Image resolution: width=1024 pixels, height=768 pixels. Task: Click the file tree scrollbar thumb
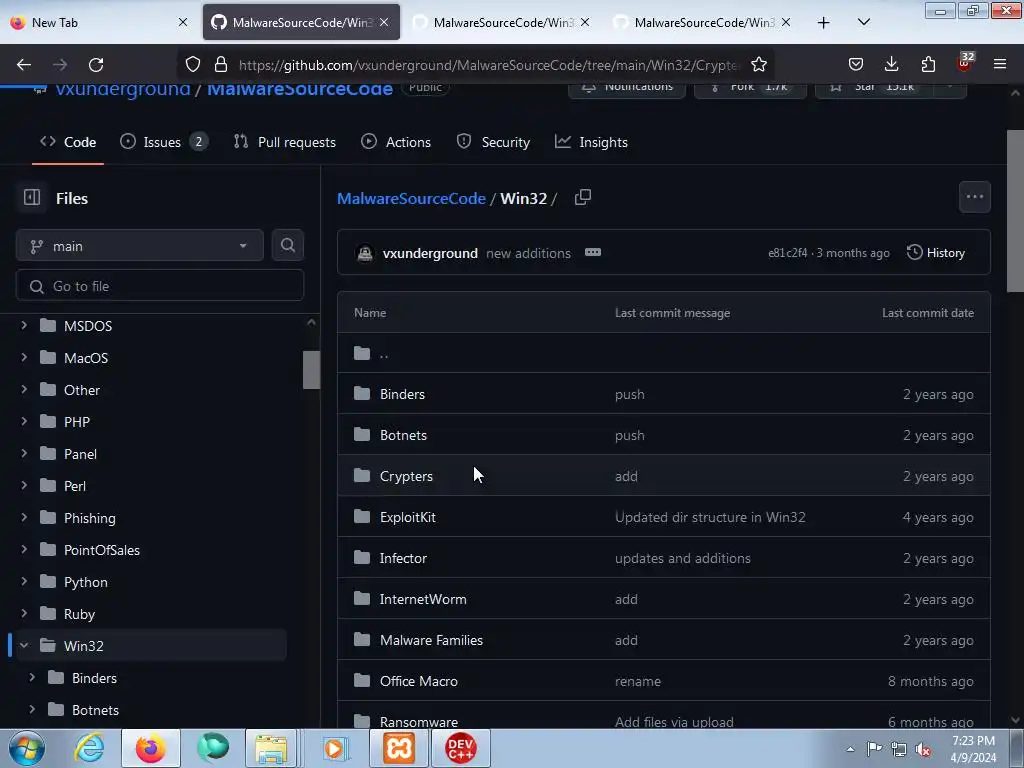pos(311,370)
